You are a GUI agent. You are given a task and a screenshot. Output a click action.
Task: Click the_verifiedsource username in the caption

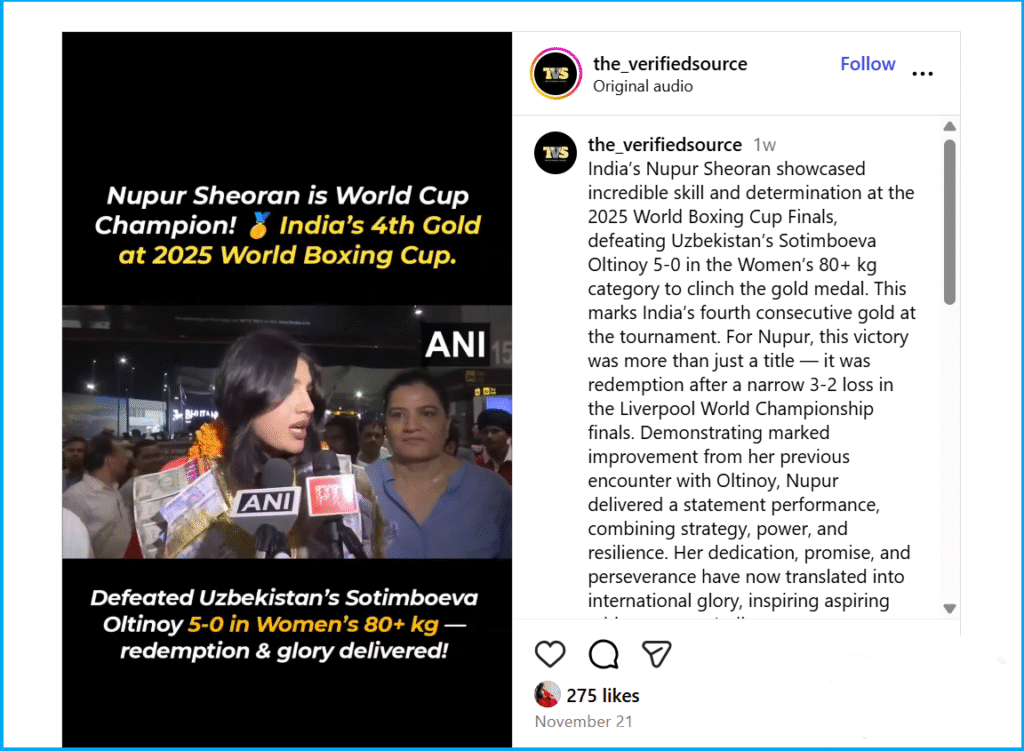click(665, 144)
